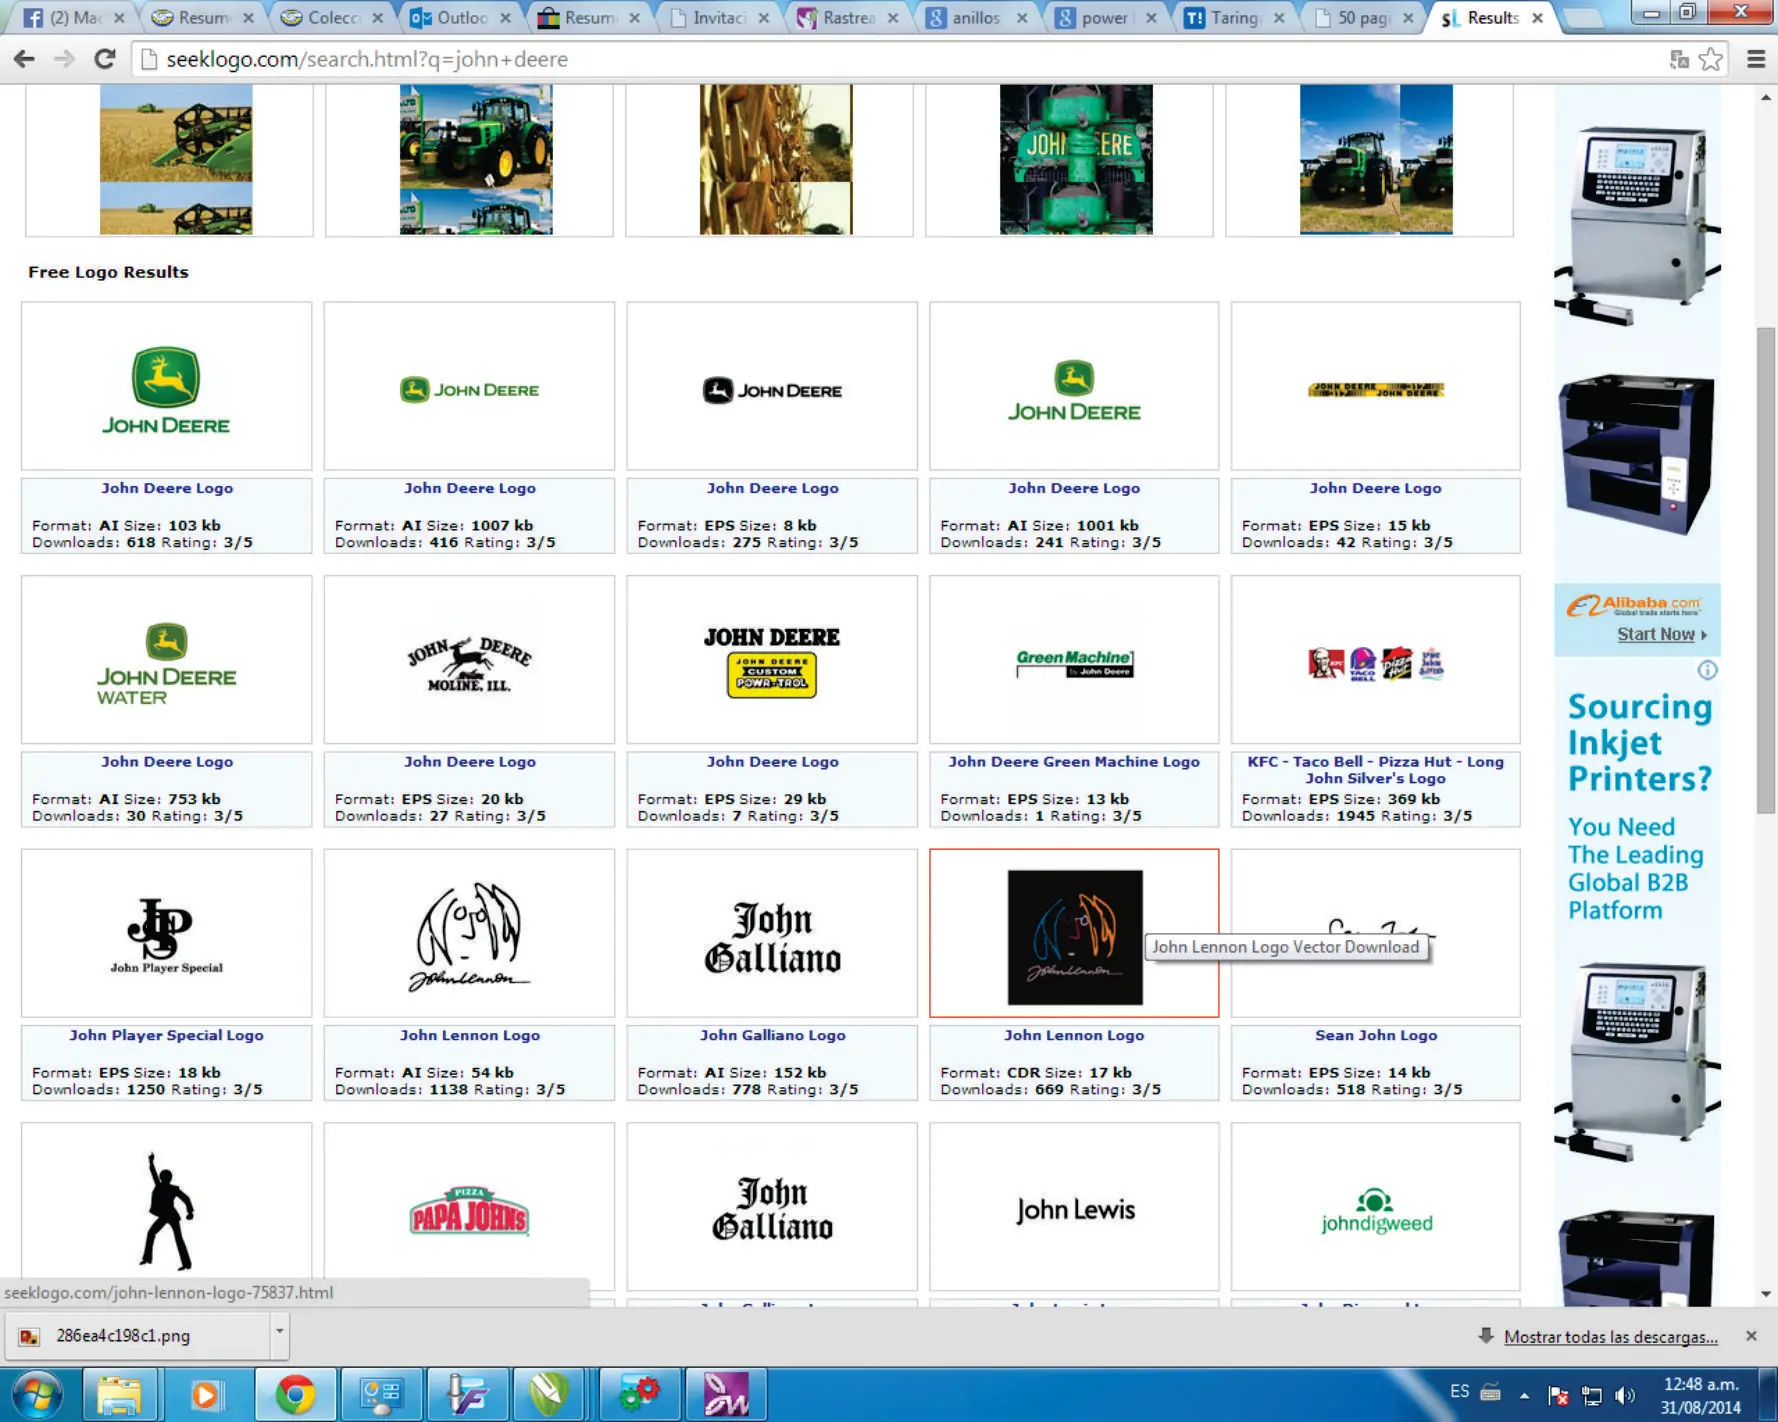
Task: Click 'John Player Special Logo' link
Action: tap(166, 1036)
